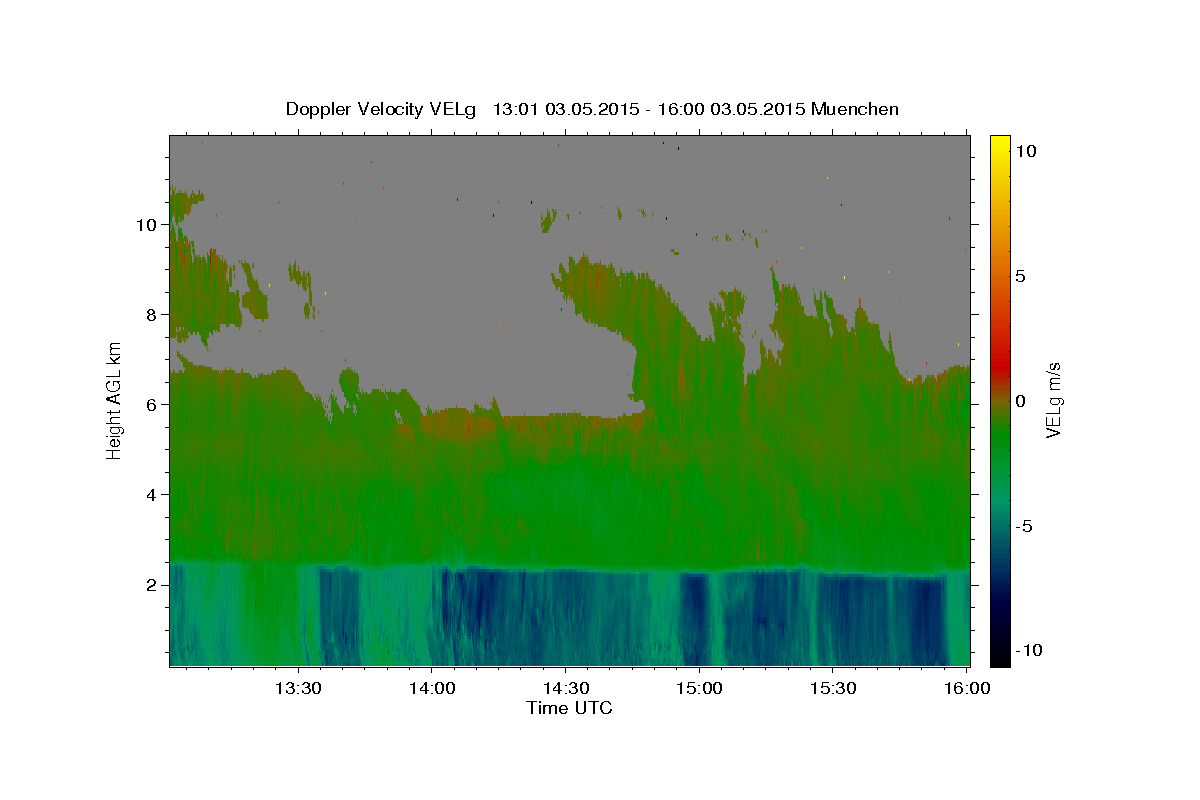Click the yellow top of the colorbar
Image resolution: width=1200 pixels, height=800 pixels.
coord(999,145)
